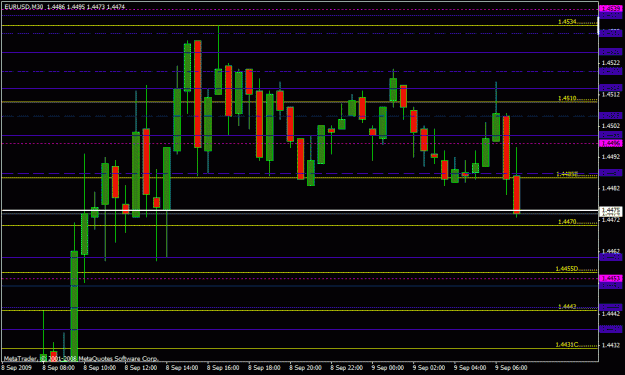
Task: Click the 8 Sep 14:00 time label
Action: [x=182, y=368]
